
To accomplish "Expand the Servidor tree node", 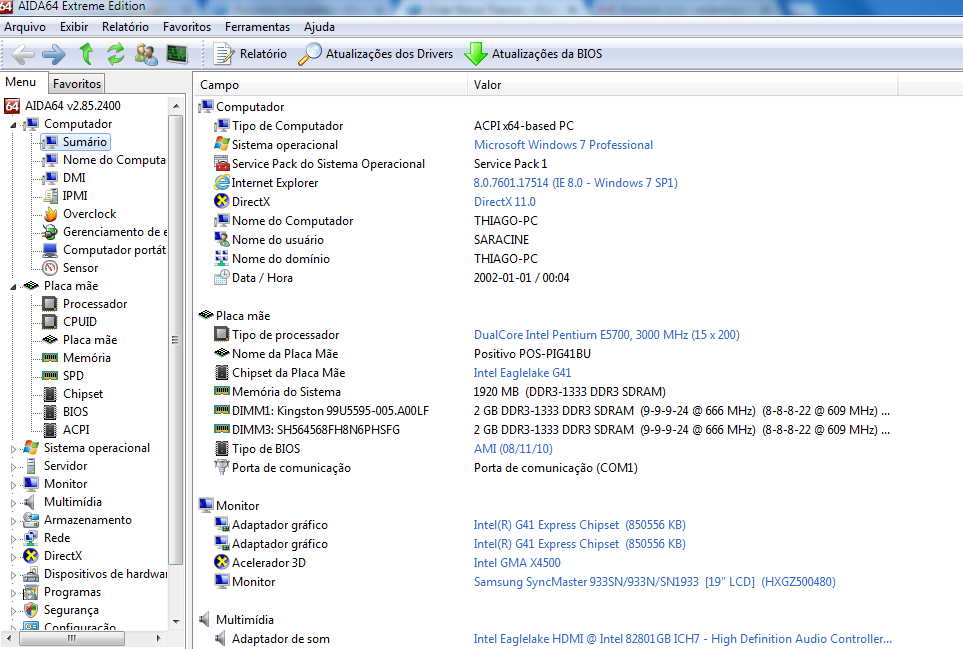I will point(13,467).
